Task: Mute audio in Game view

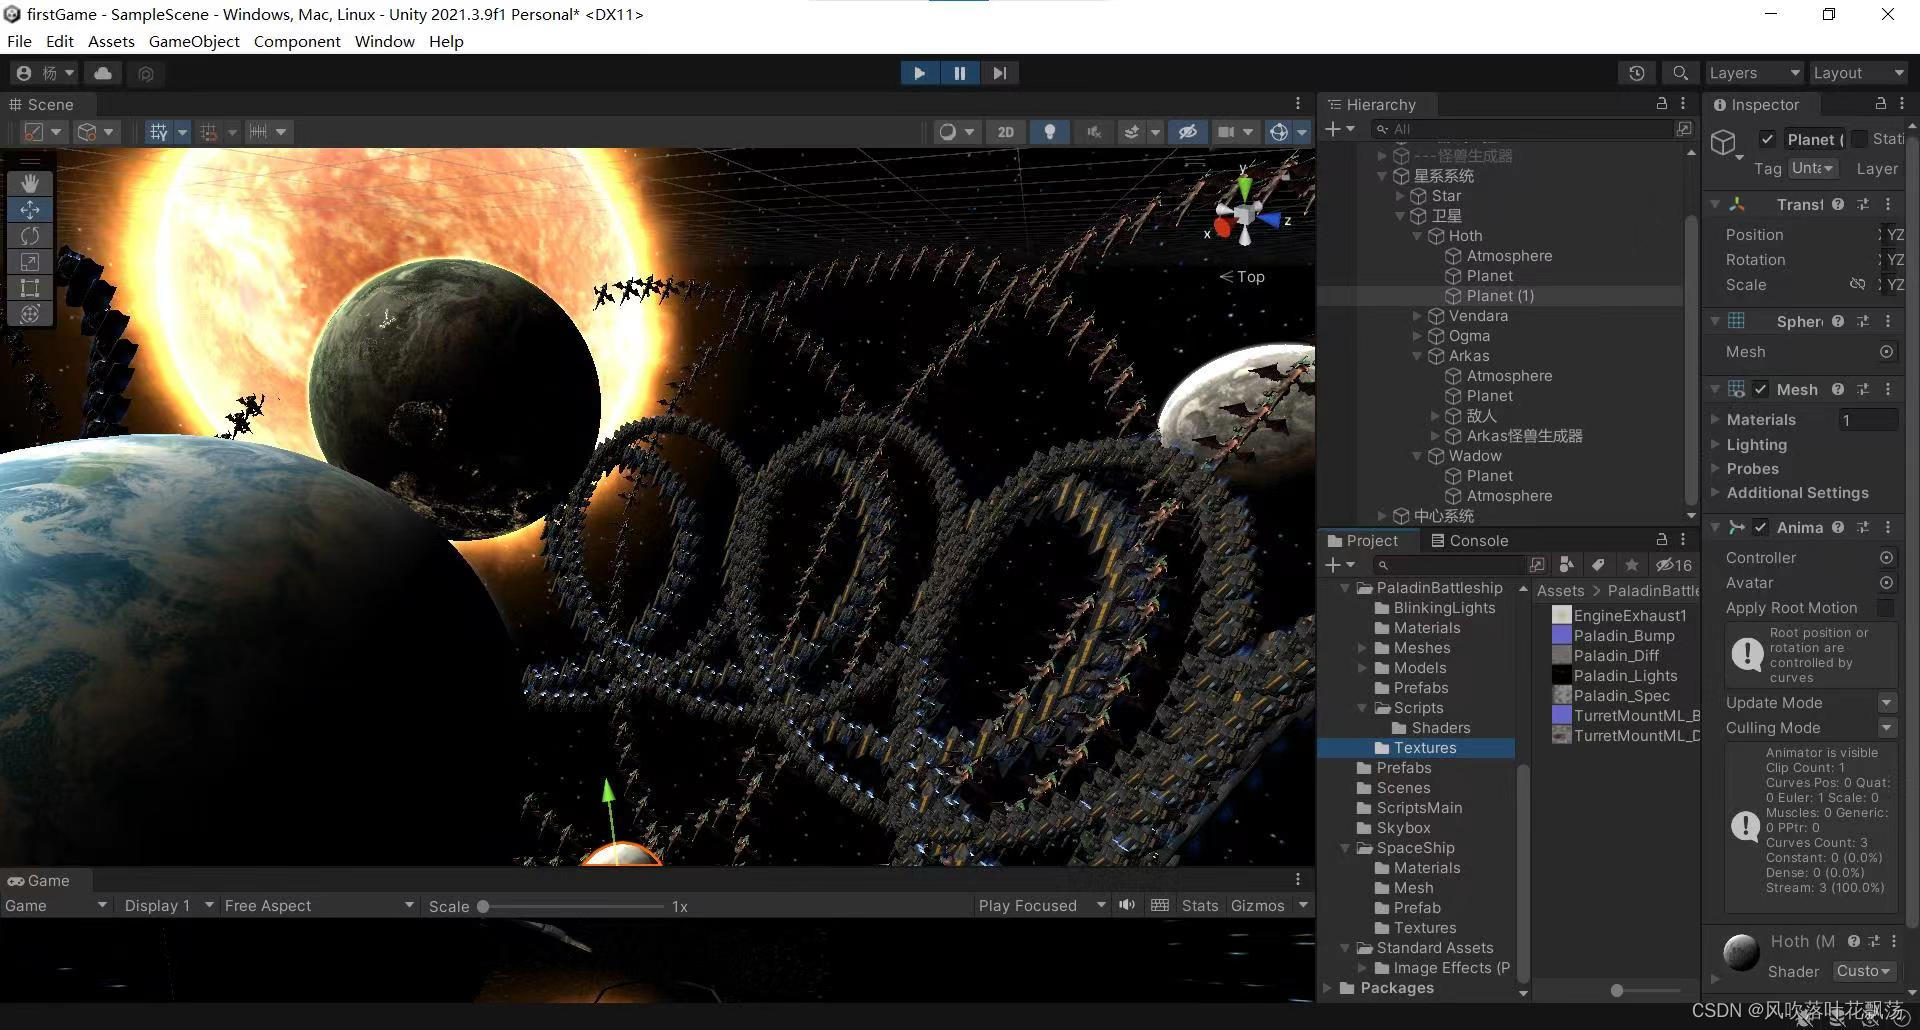Action: coord(1127,905)
